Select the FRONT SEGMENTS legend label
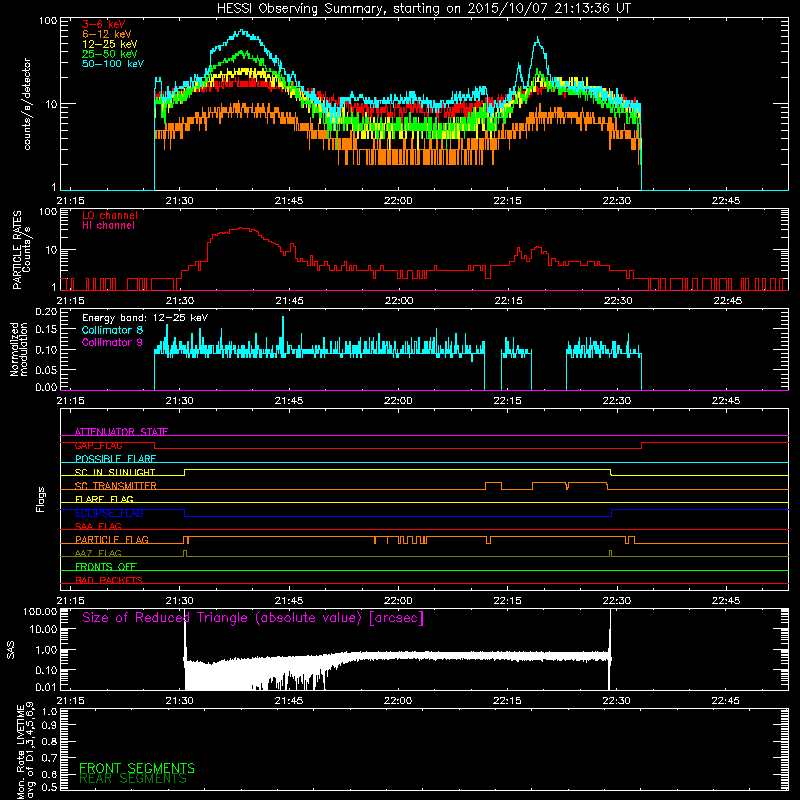 137,768
